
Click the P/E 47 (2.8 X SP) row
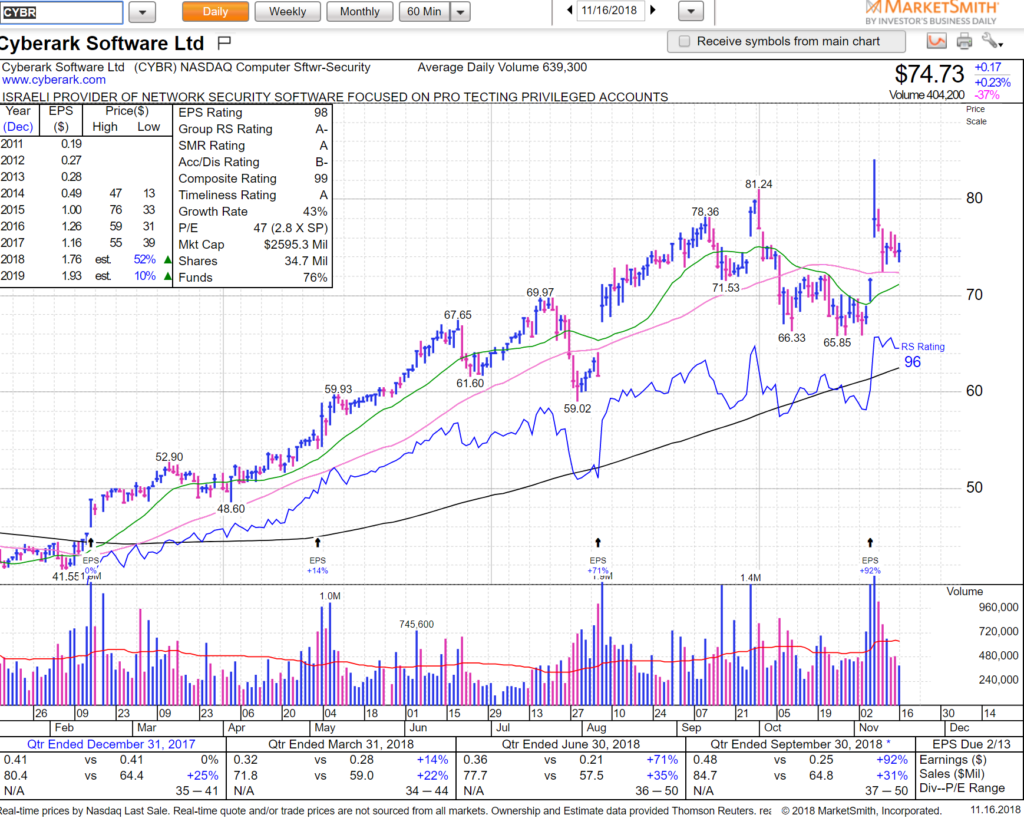253,228
